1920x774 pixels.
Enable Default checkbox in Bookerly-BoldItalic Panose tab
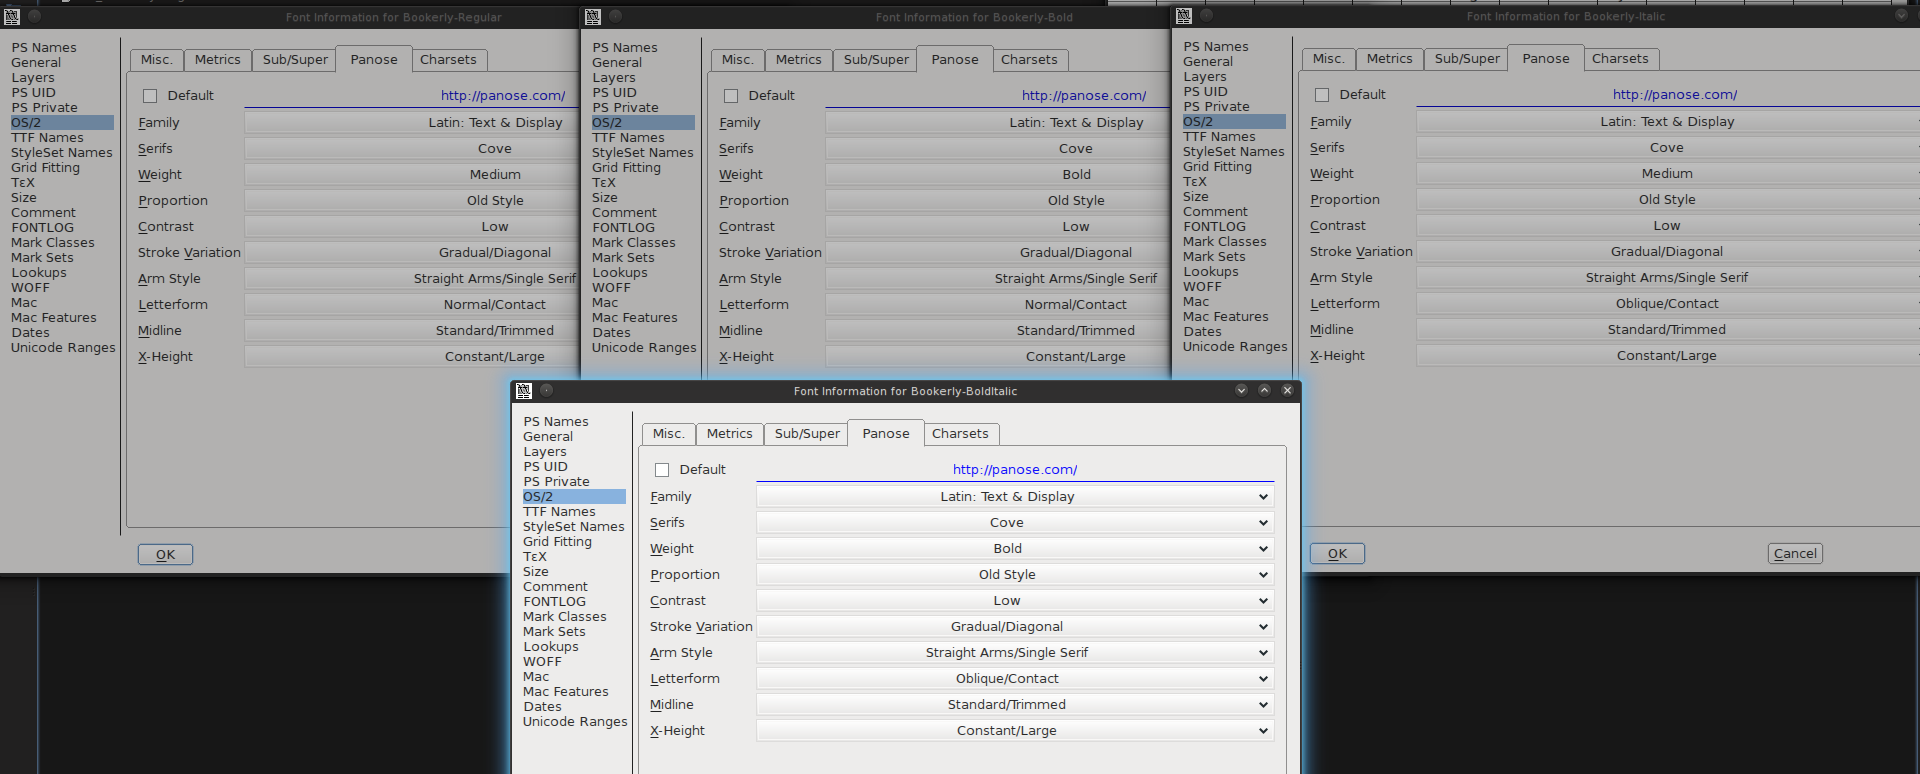coord(662,470)
